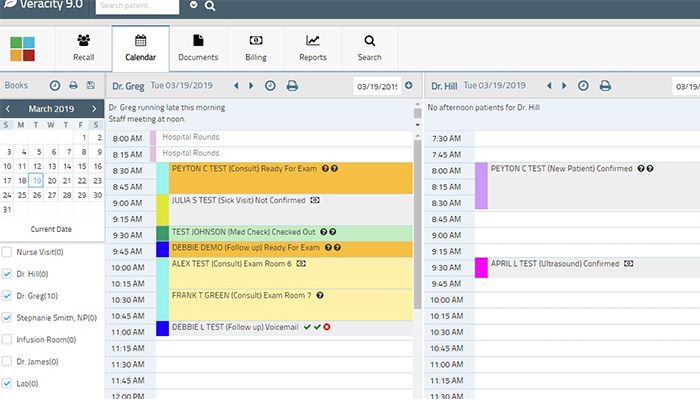The width and height of the screenshot is (700, 400).
Task: Go to previous month in mini calendar
Action: [8, 108]
